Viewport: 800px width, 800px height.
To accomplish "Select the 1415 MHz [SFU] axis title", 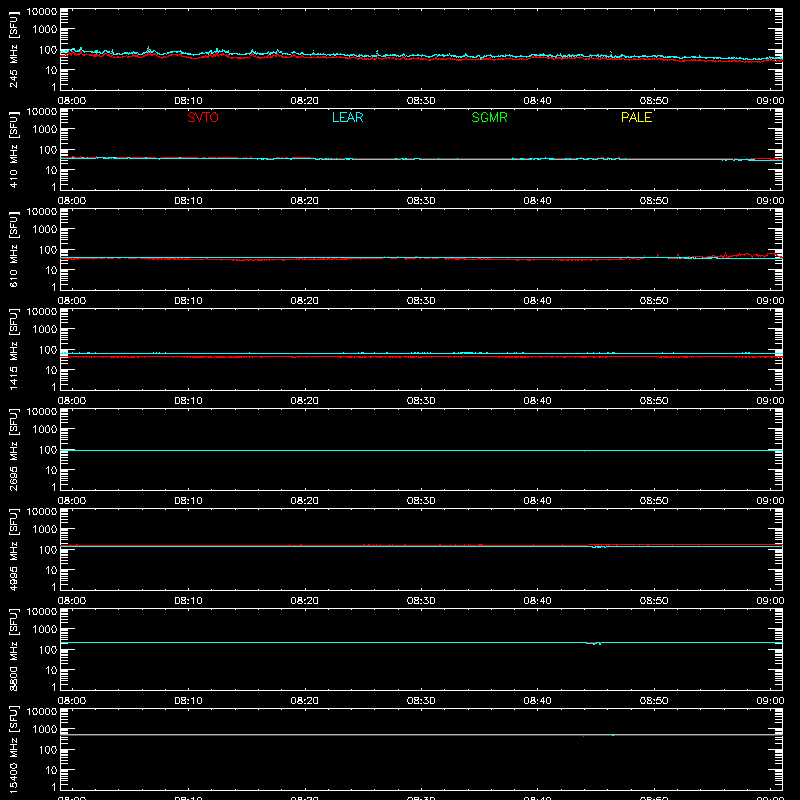I will pos(13,349).
